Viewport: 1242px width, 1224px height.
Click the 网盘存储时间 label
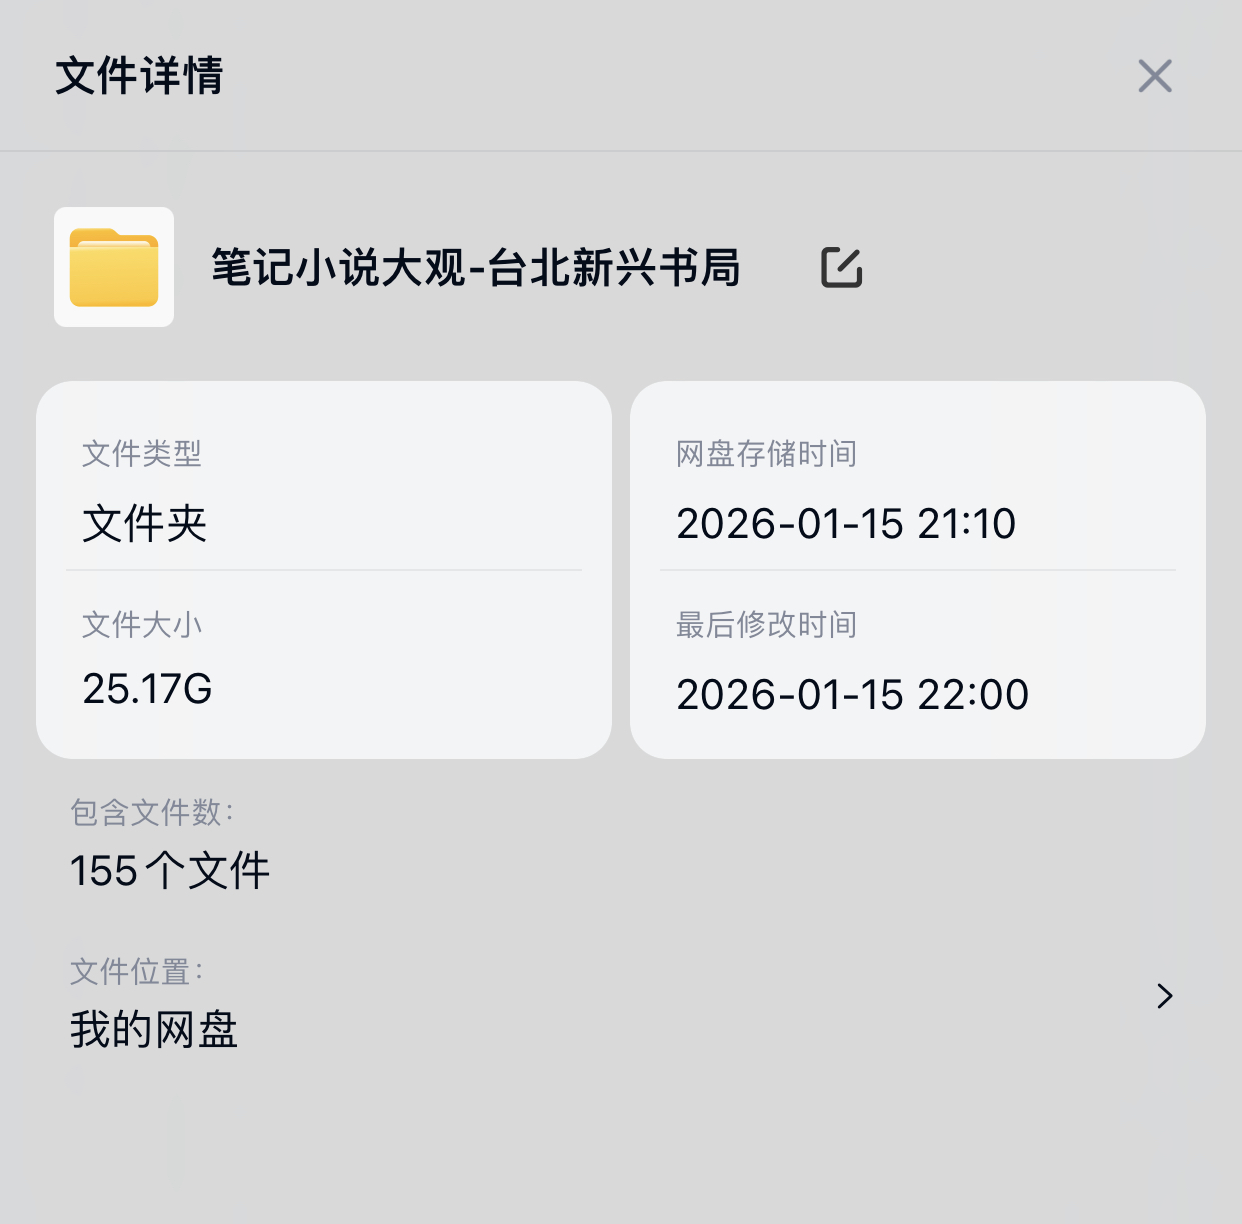pos(766,454)
